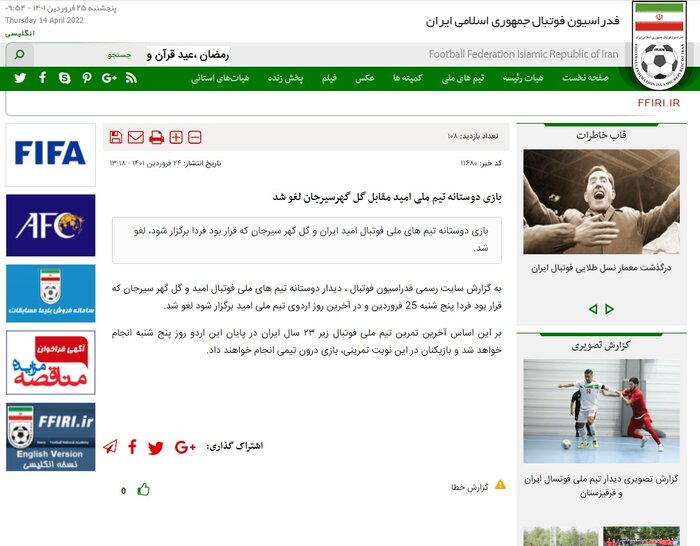Print the article with printer icon
Image resolution: width=700 pixels, height=546 pixels.
click(x=156, y=137)
